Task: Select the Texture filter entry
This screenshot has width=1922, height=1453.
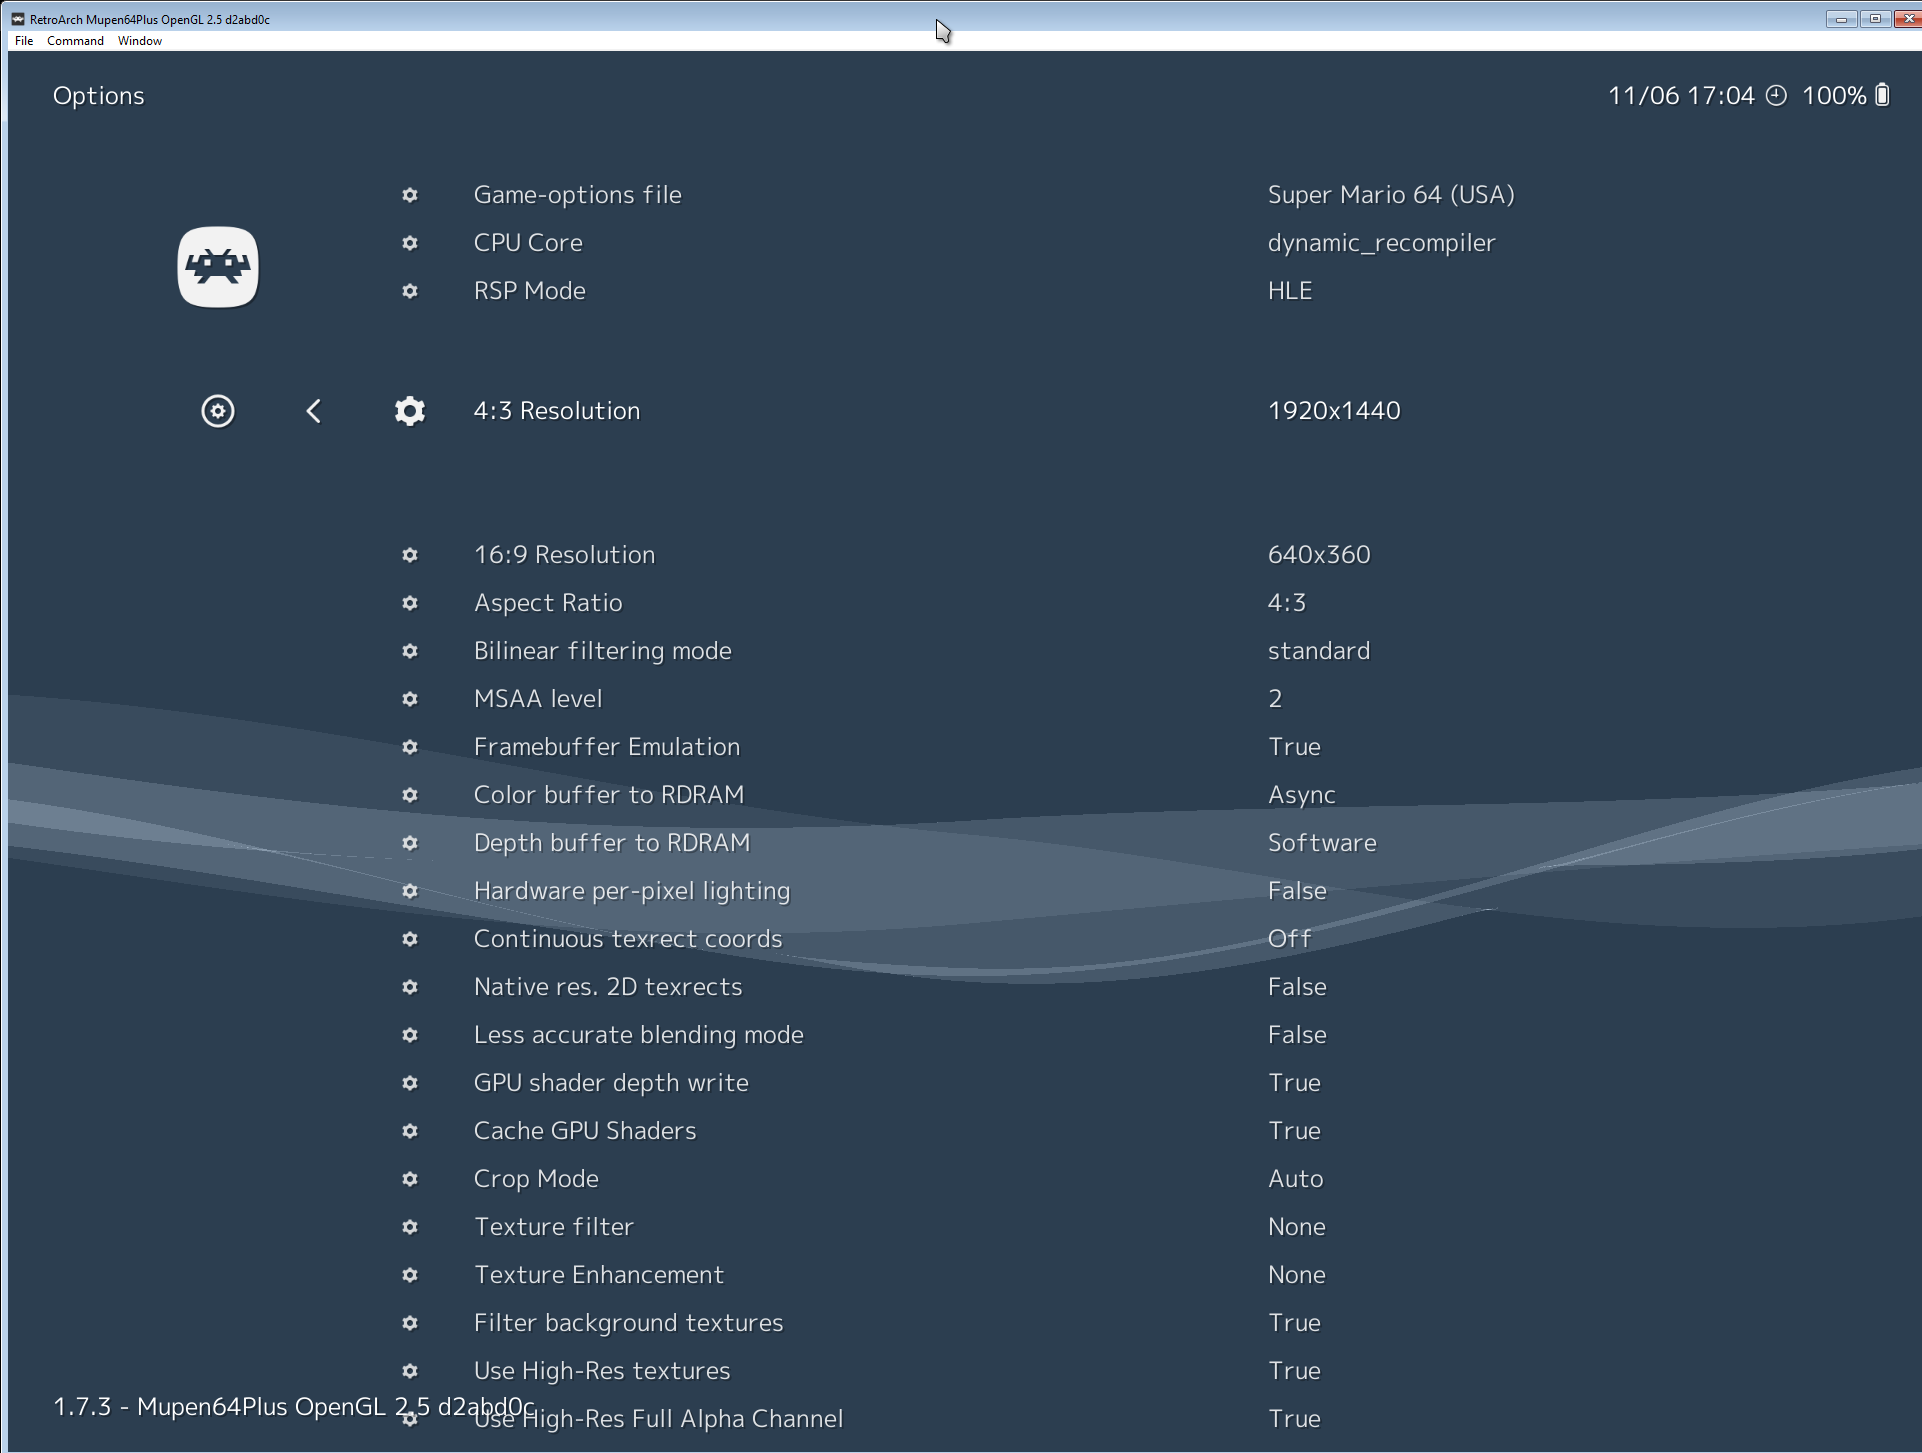Action: pyautogui.click(x=553, y=1227)
